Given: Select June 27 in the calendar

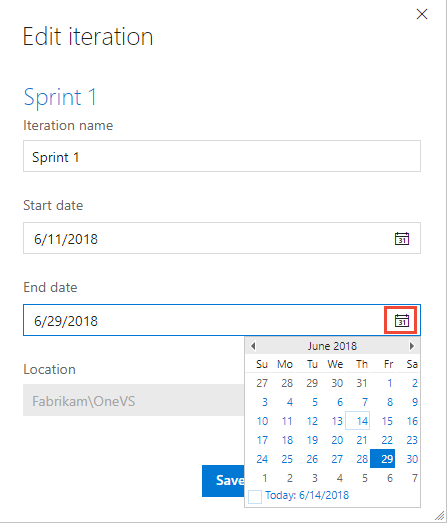Looking at the screenshot, I should tap(337, 459).
